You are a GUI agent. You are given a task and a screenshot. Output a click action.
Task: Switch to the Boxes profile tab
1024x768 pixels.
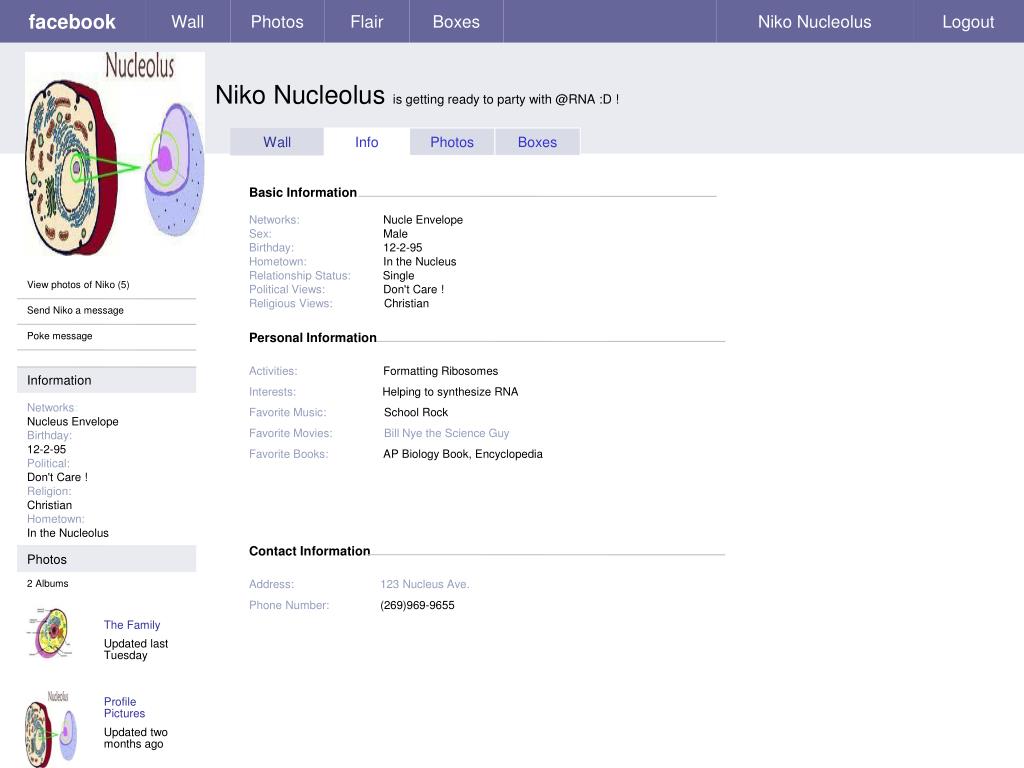tap(537, 142)
